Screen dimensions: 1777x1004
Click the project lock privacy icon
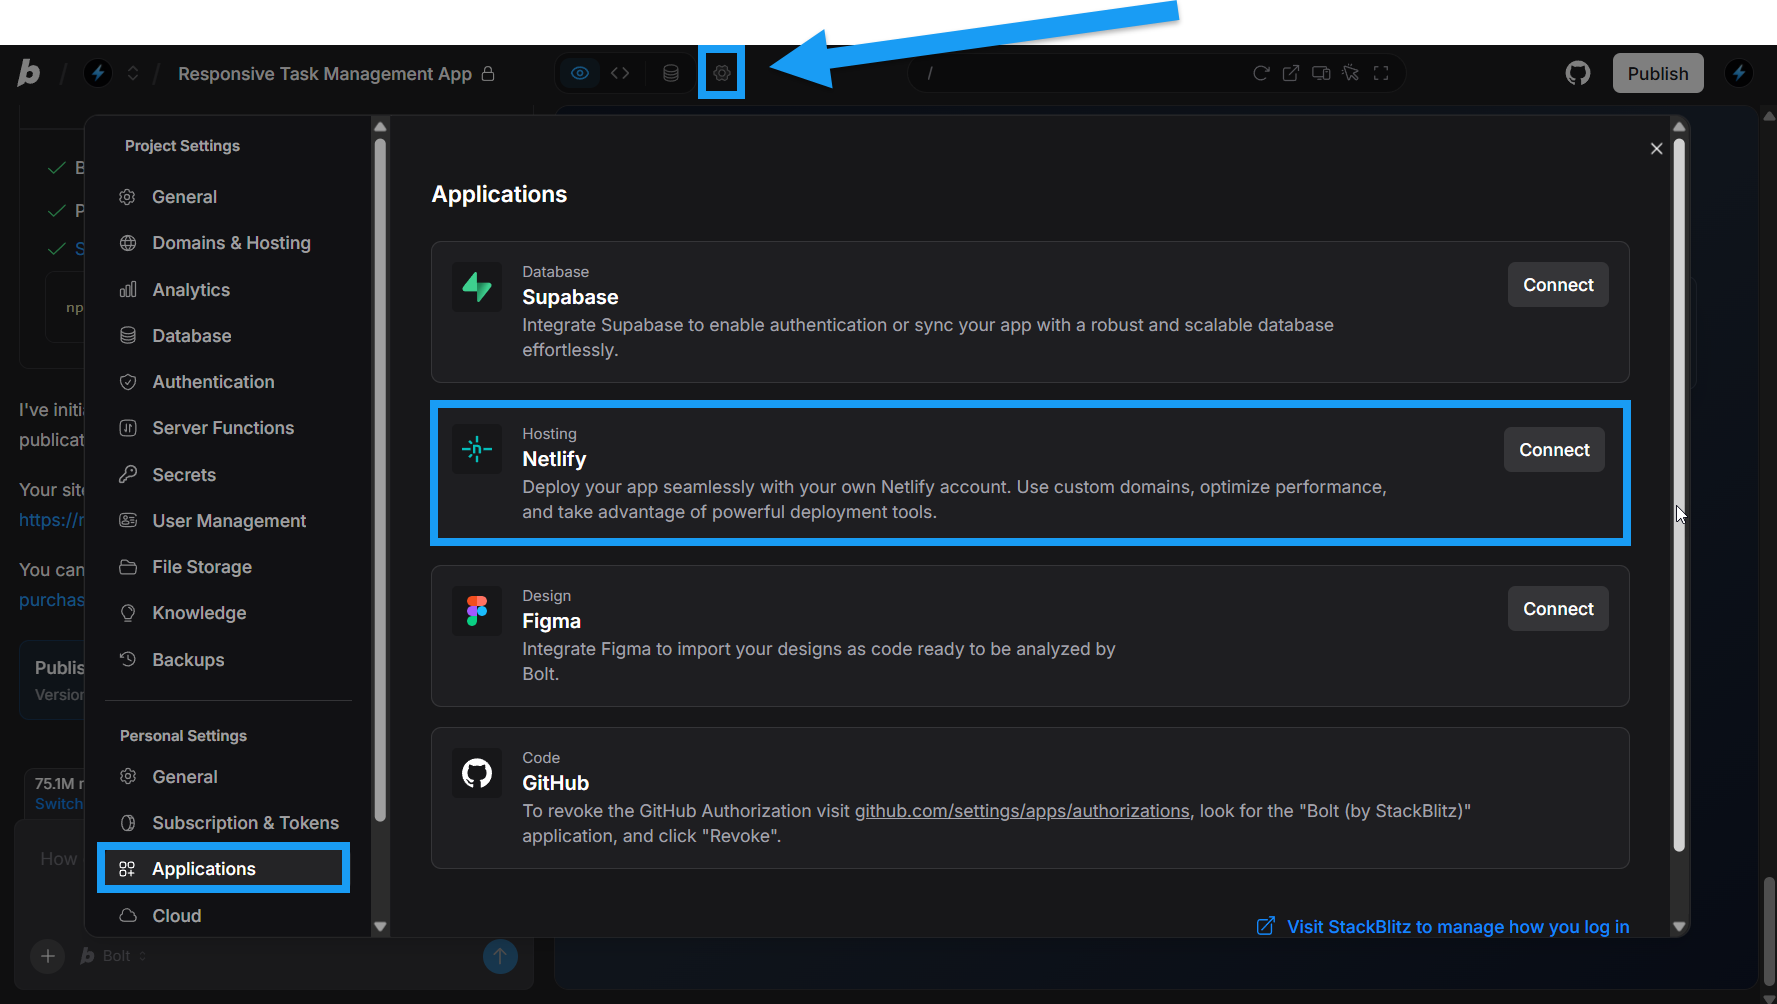point(488,73)
